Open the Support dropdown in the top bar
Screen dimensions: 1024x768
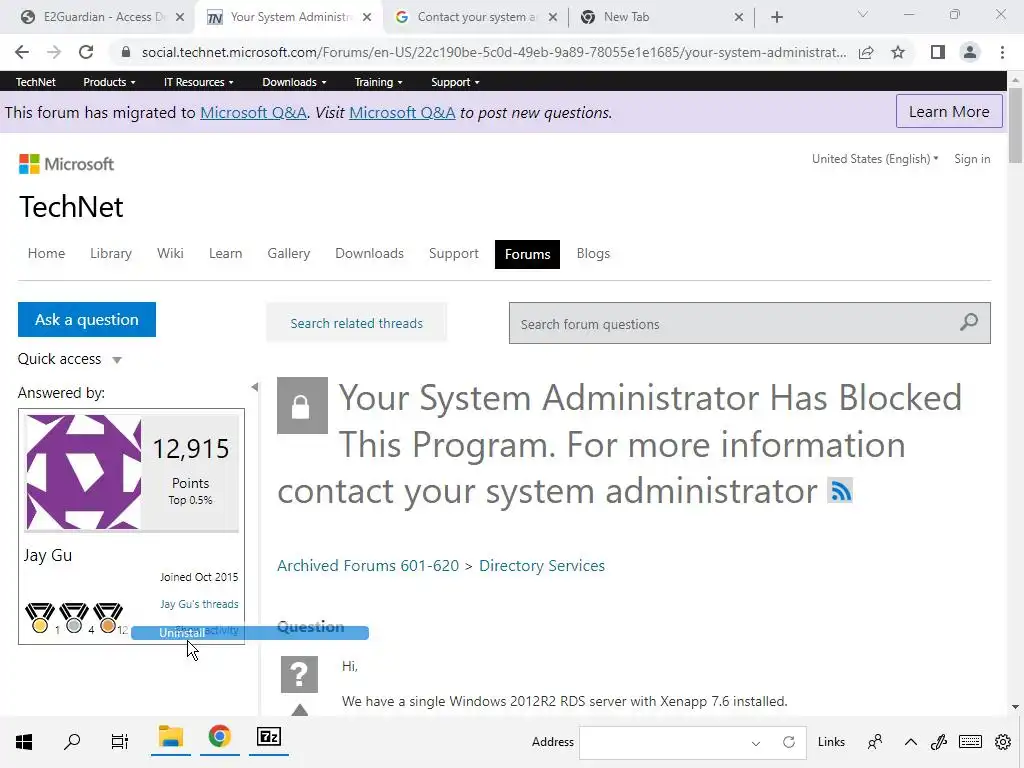pos(455,82)
